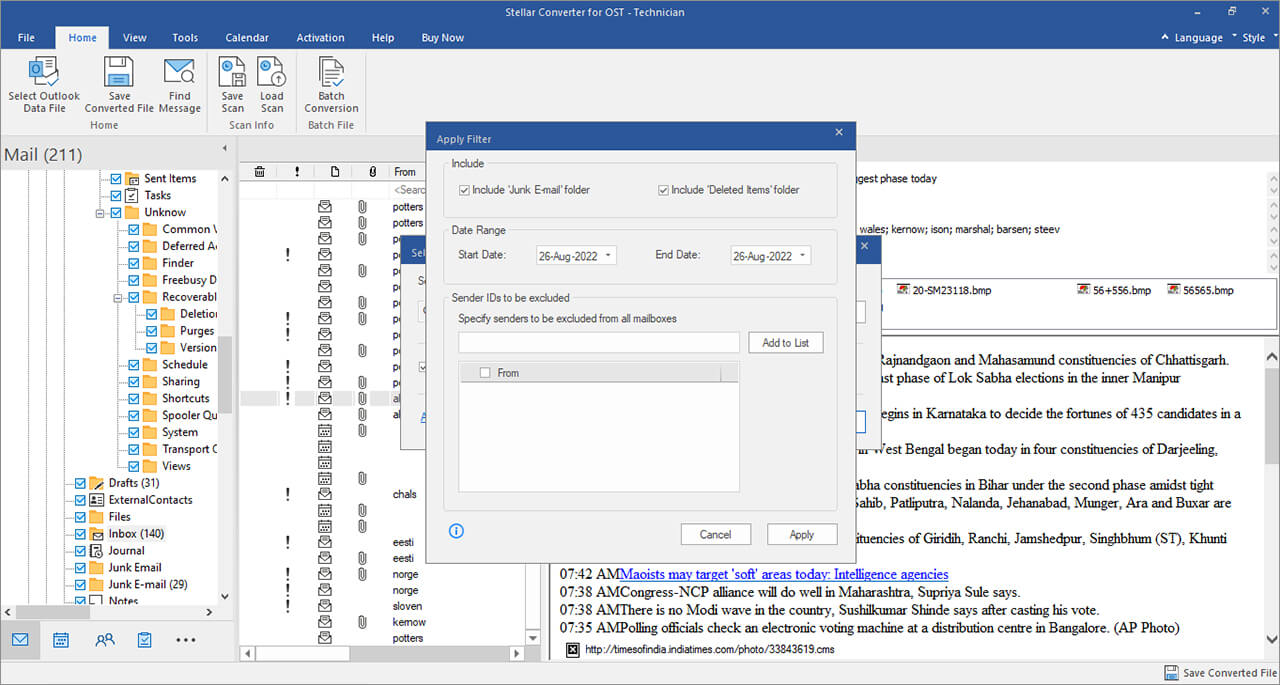This screenshot has width=1280, height=685.
Task: Click paperclip icon in the kernow row
Action: [362, 622]
